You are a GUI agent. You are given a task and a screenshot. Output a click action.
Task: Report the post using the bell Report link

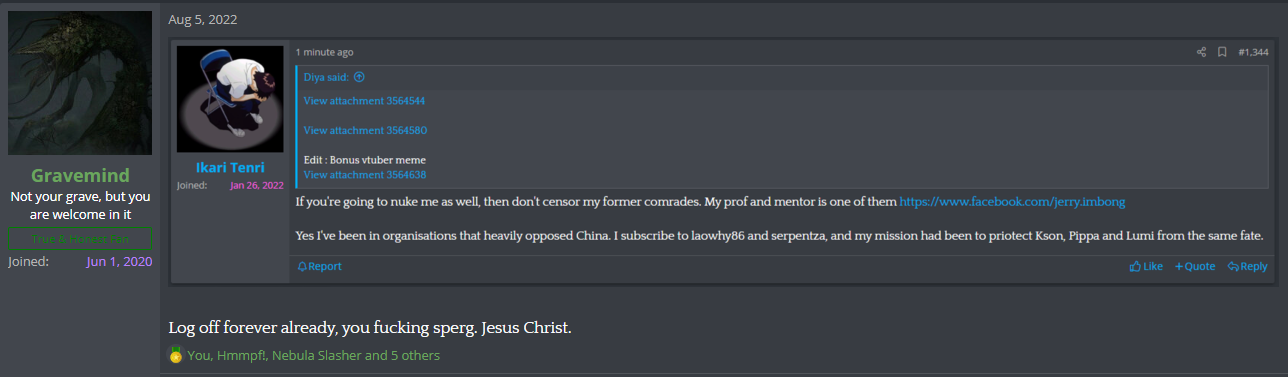tap(320, 266)
